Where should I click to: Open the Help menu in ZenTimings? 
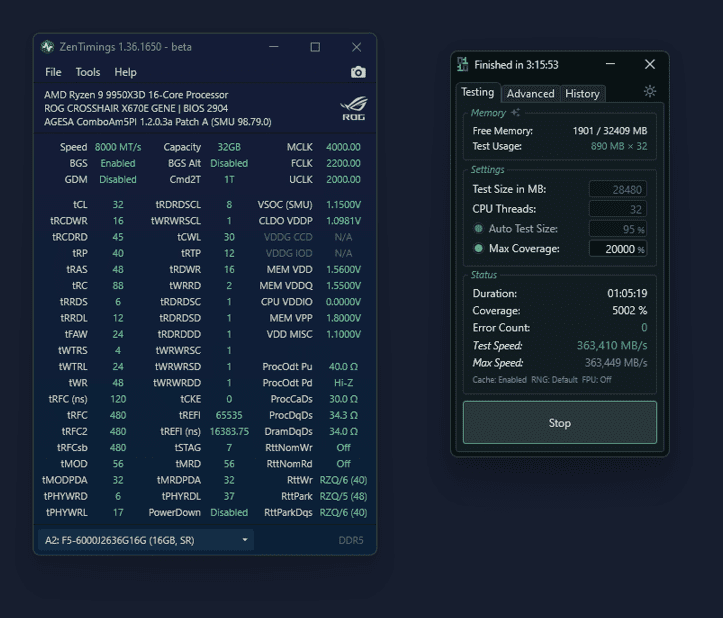point(125,72)
